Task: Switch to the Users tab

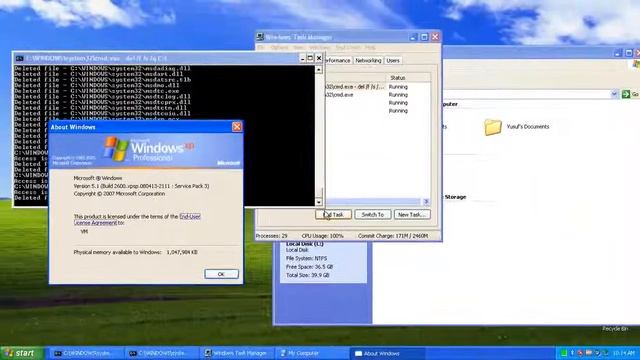Action: [393, 60]
